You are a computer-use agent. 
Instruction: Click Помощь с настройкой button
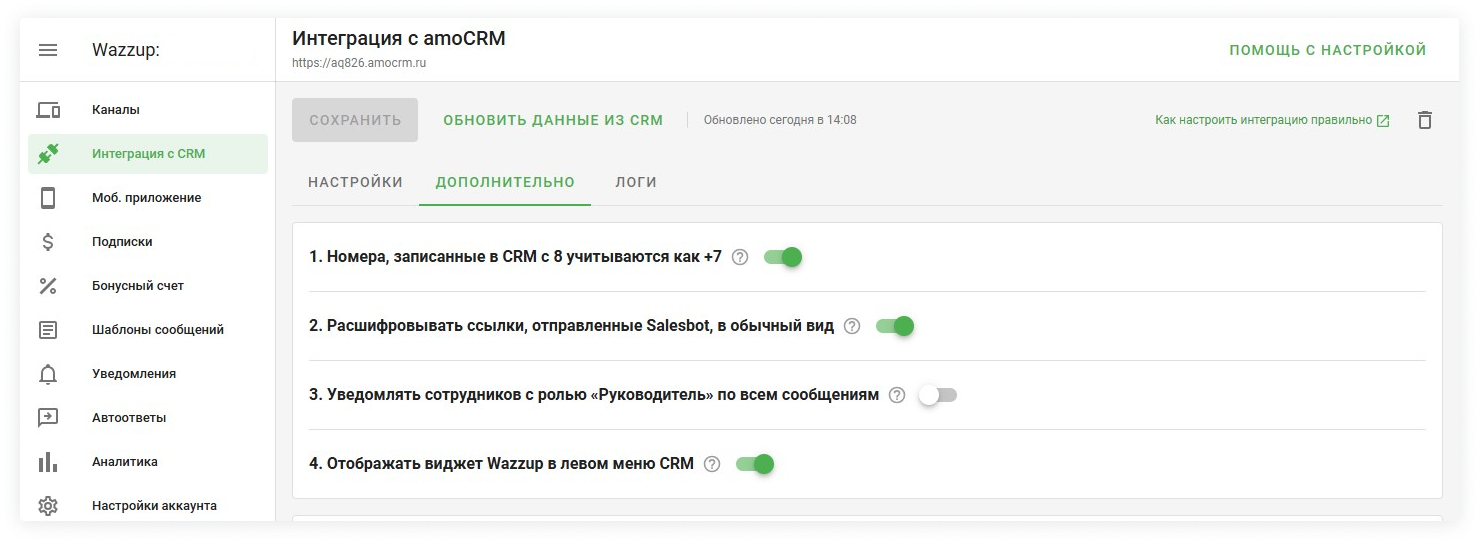click(x=1327, y=50)
